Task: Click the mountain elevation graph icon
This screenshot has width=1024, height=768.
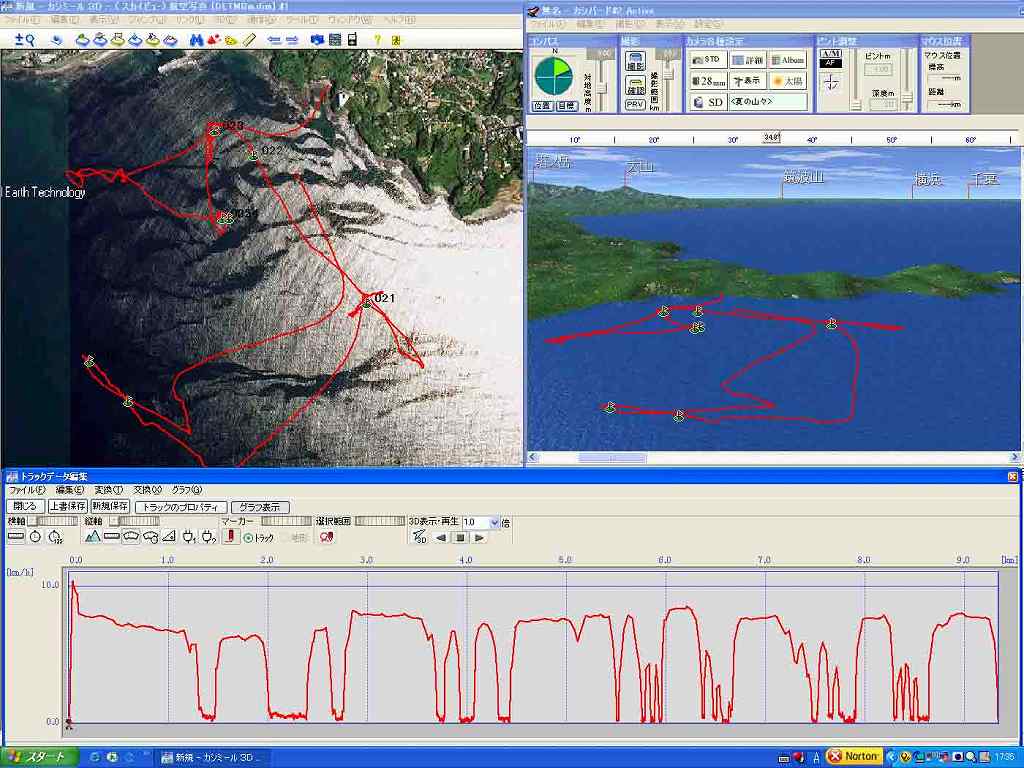Action: click(x=93, y=537)
